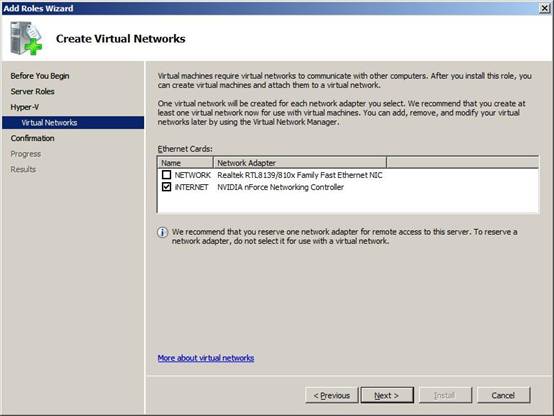Screen dimensions: 554x416
Task: Click the Next button
Action: pyautogui.click(x=387, y=395)
